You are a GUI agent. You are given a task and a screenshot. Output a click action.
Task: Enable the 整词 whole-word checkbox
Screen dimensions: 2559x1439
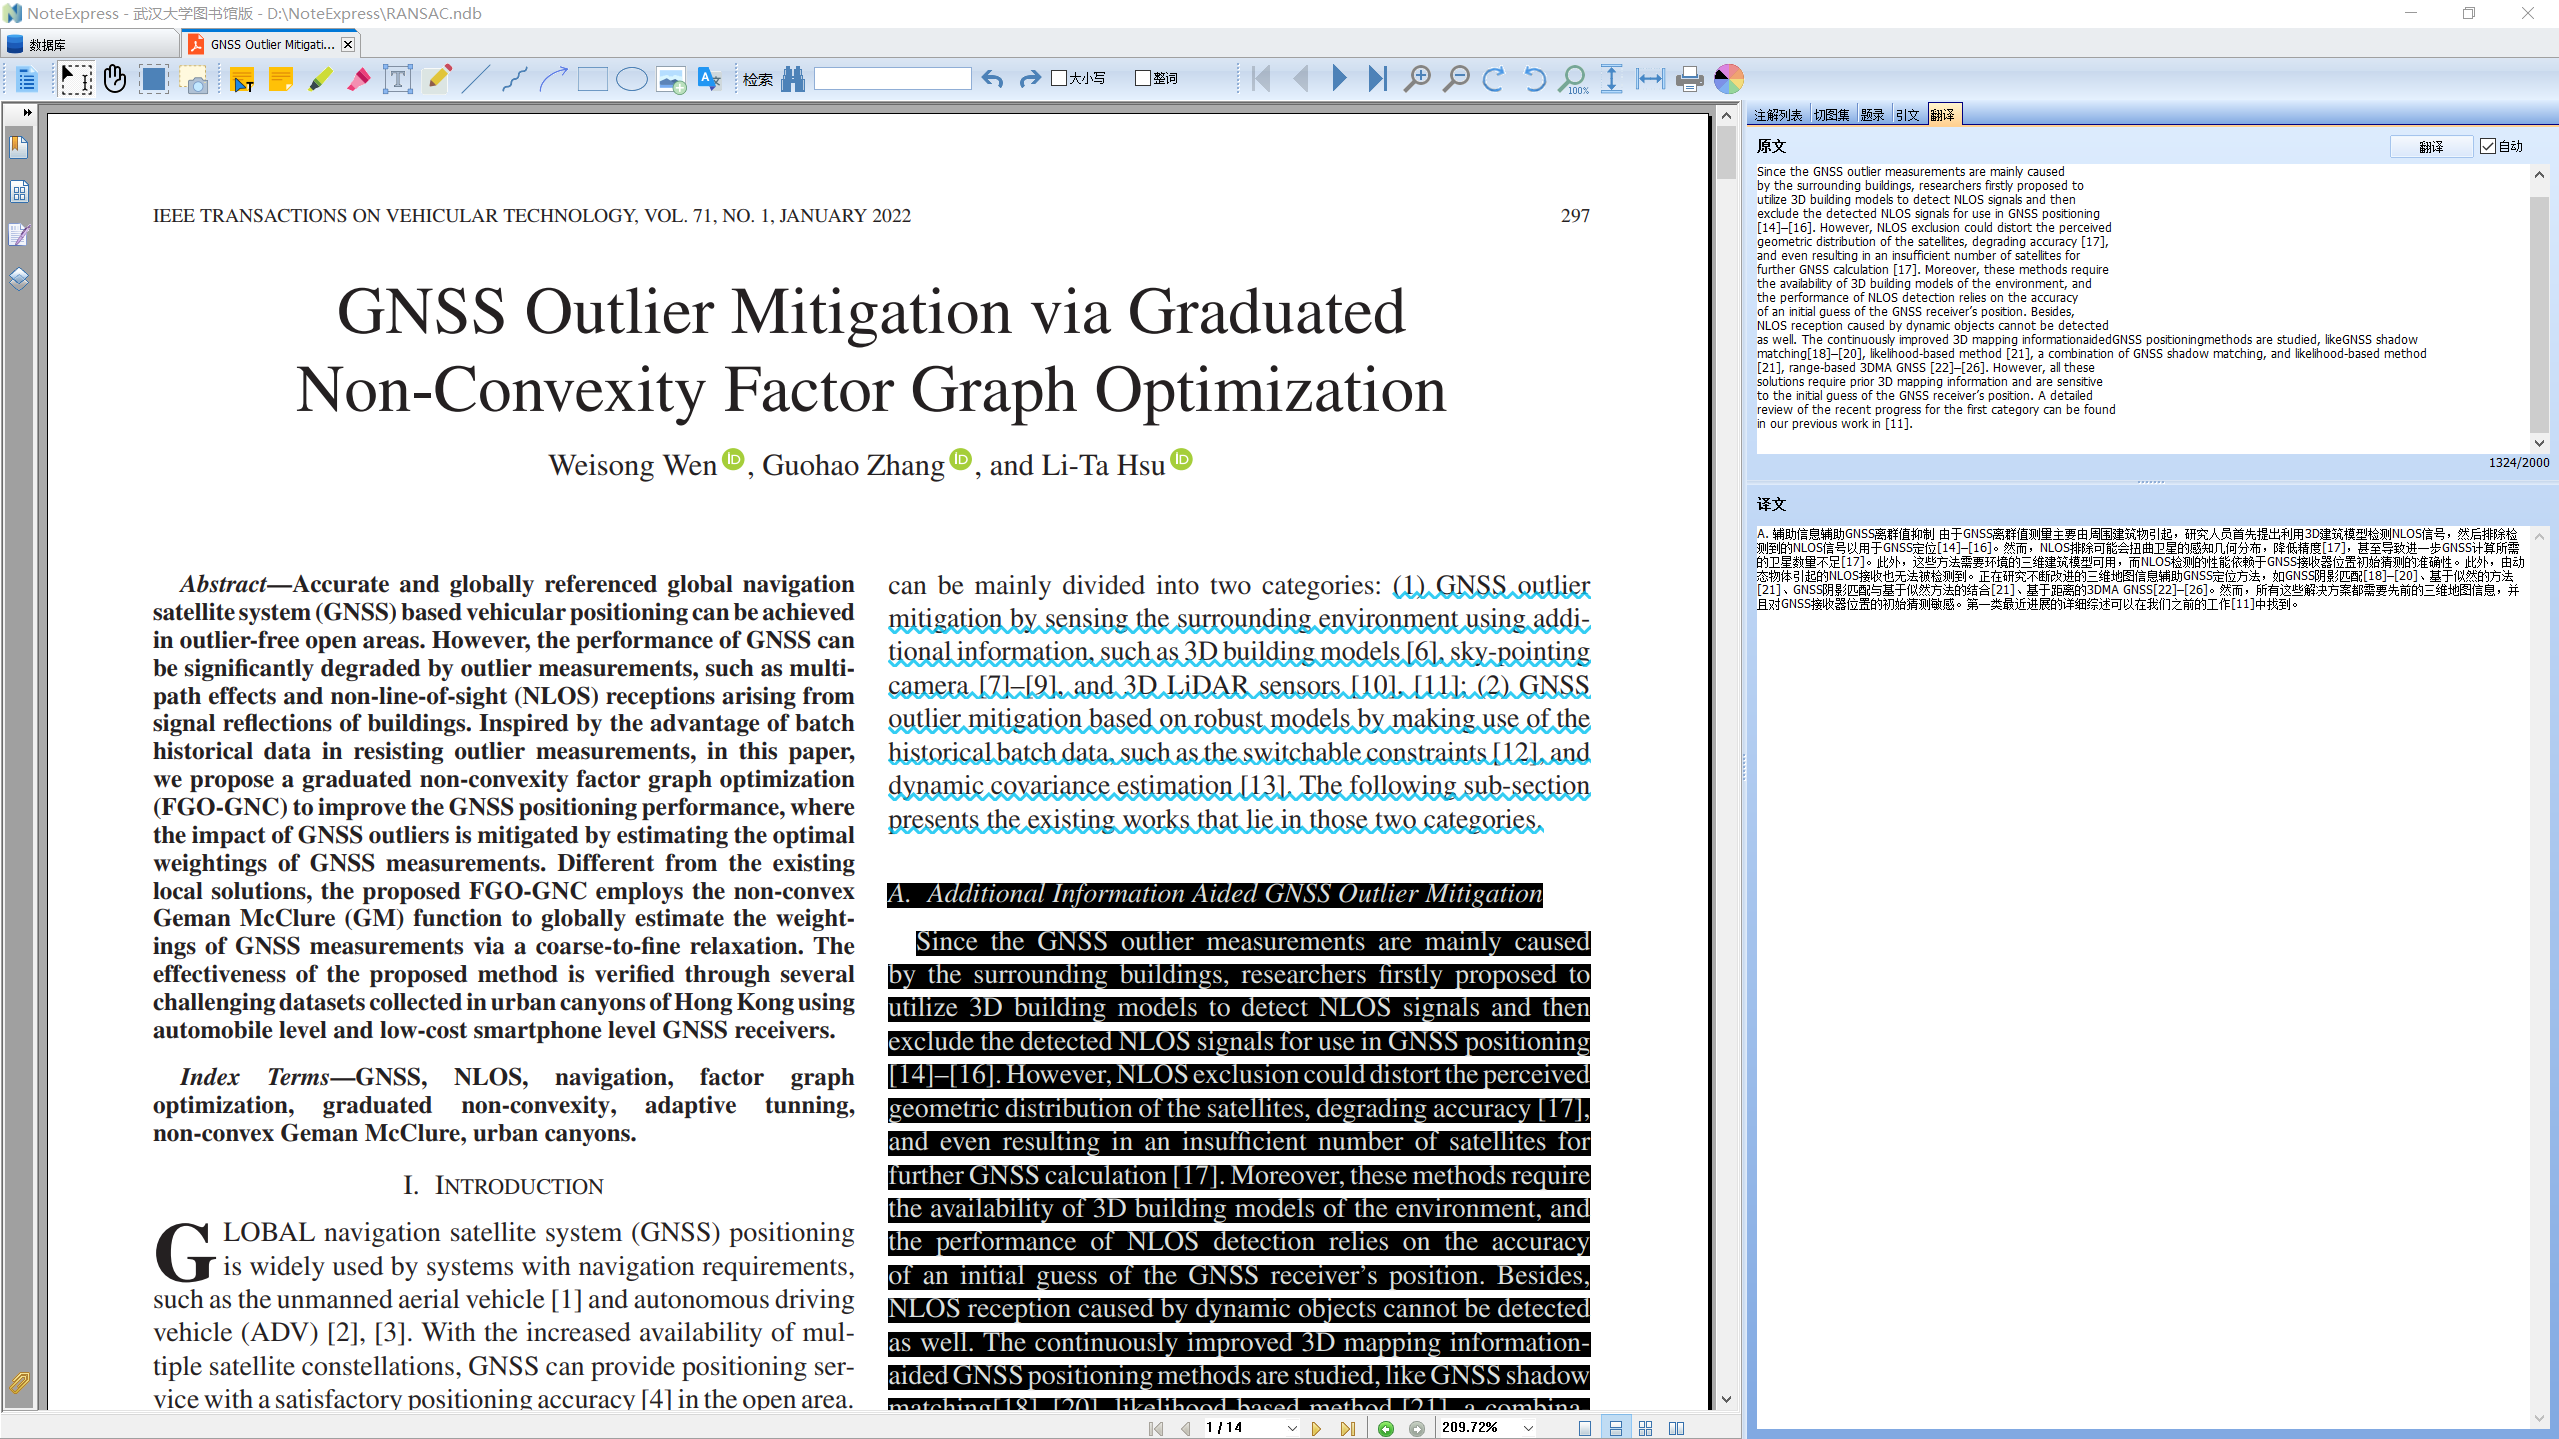coord(1143,78)
